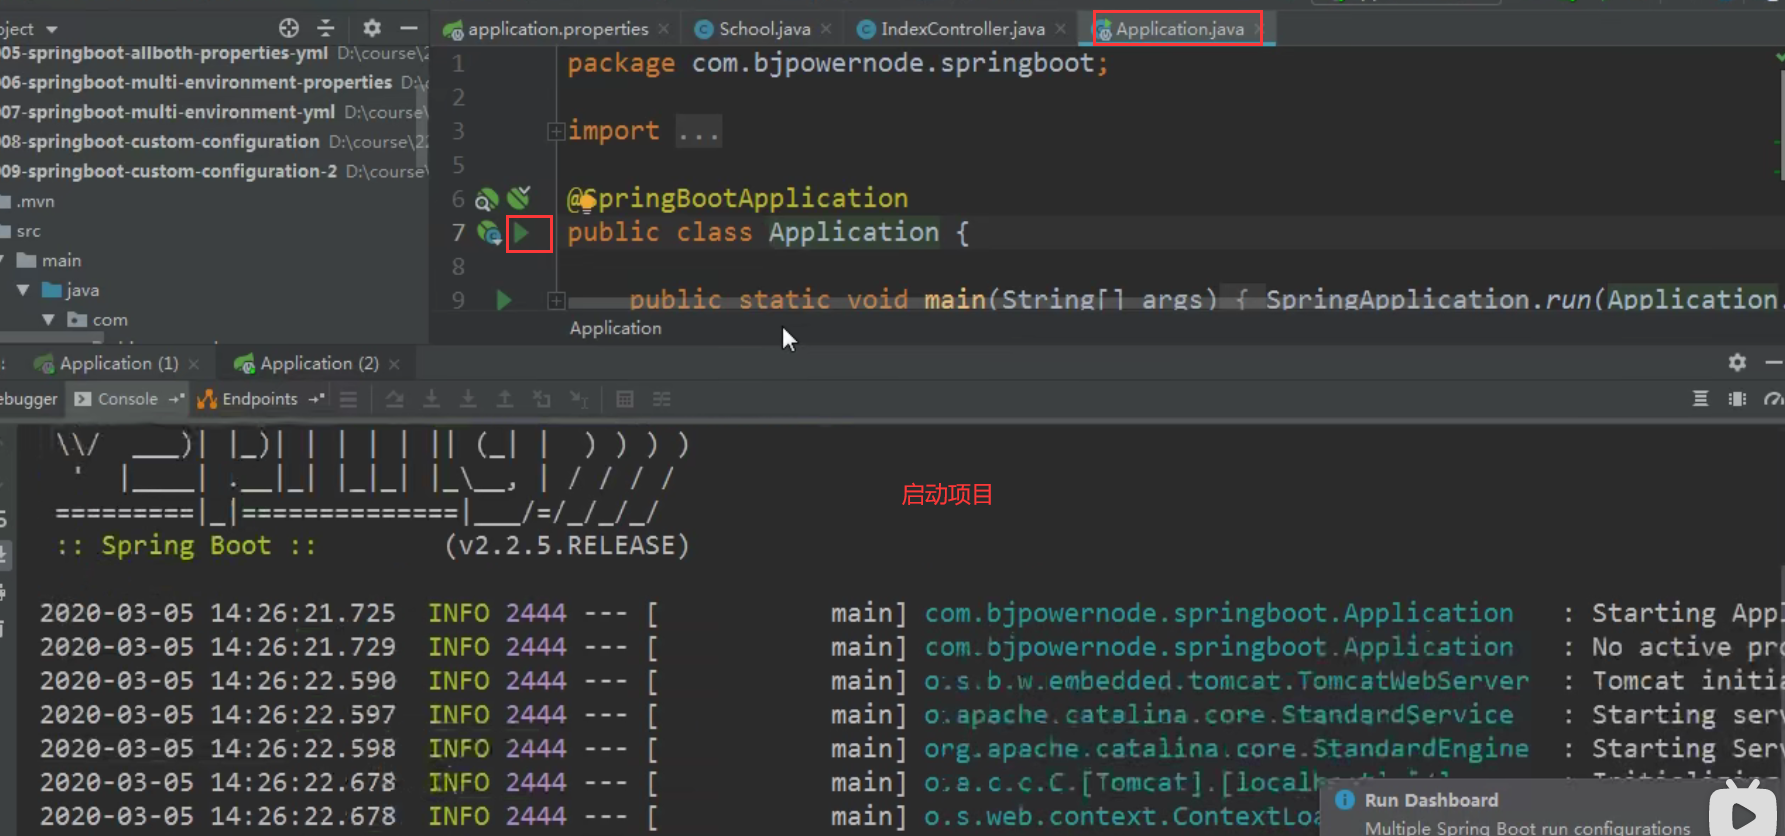Click Application breadcrumb below editor
The height and width of the screenshot is (836, 1785).
[x=615, y=328]
